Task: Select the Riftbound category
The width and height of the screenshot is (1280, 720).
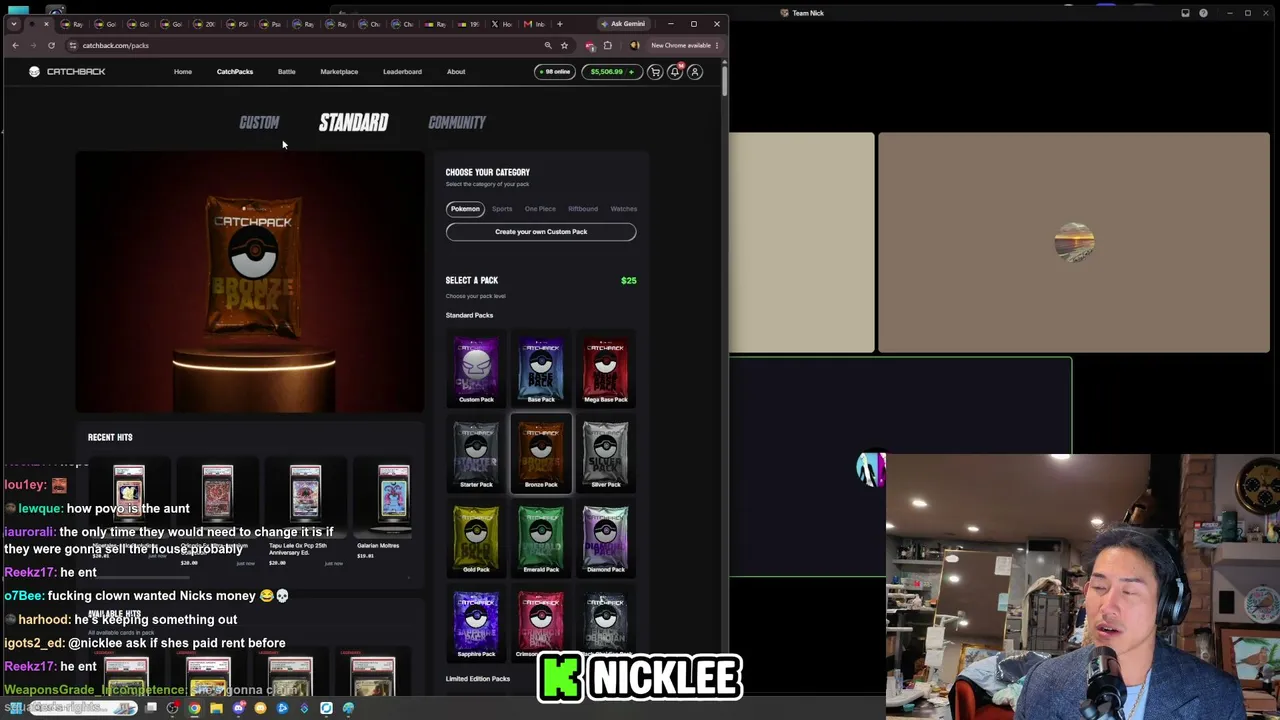Action: pyautogui.click(x=583, y=209)
